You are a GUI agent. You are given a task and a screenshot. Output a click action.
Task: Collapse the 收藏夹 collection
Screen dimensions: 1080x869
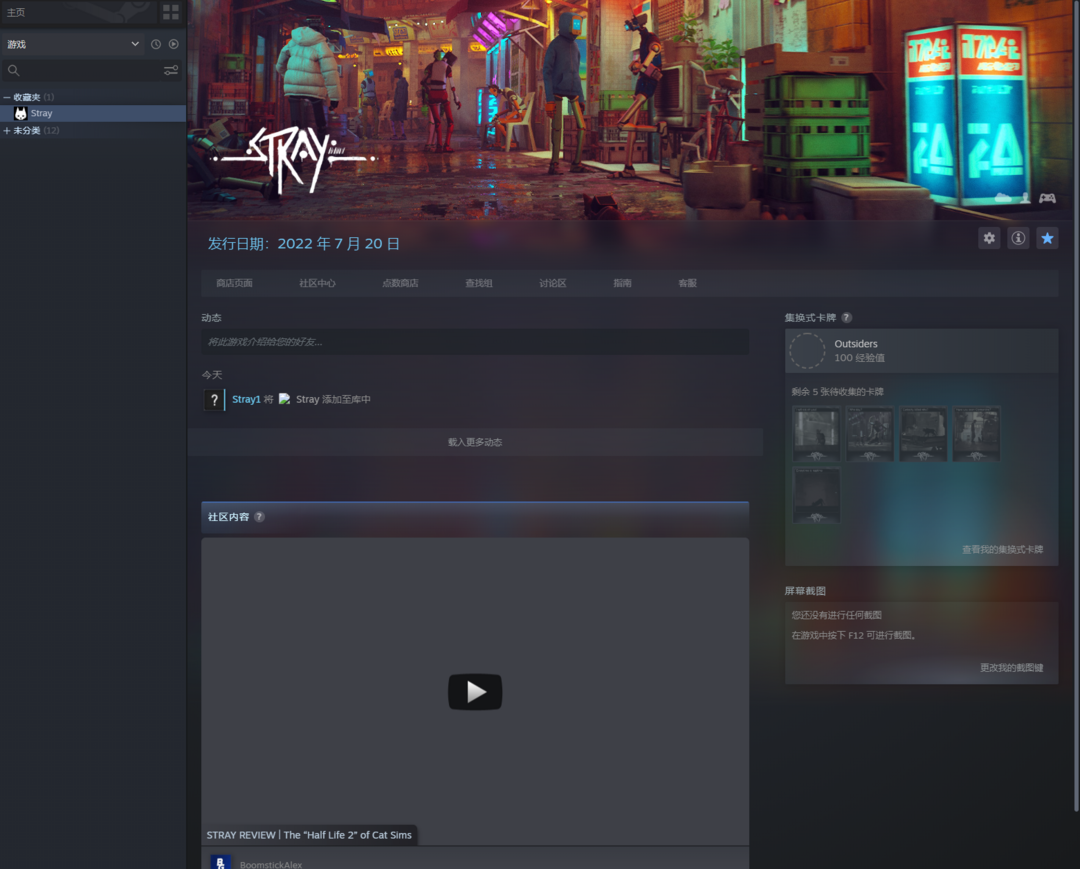7,97
